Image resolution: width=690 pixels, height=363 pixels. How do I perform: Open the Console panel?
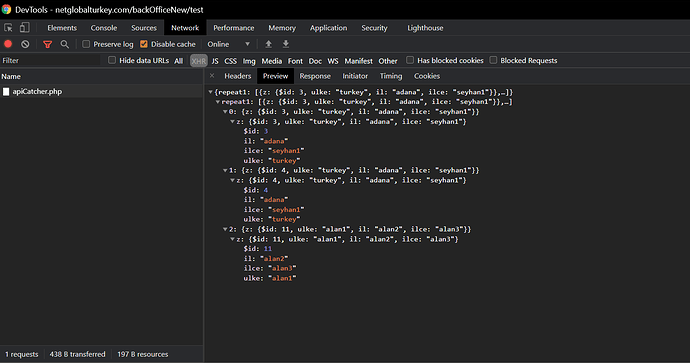tap(104, 28)
